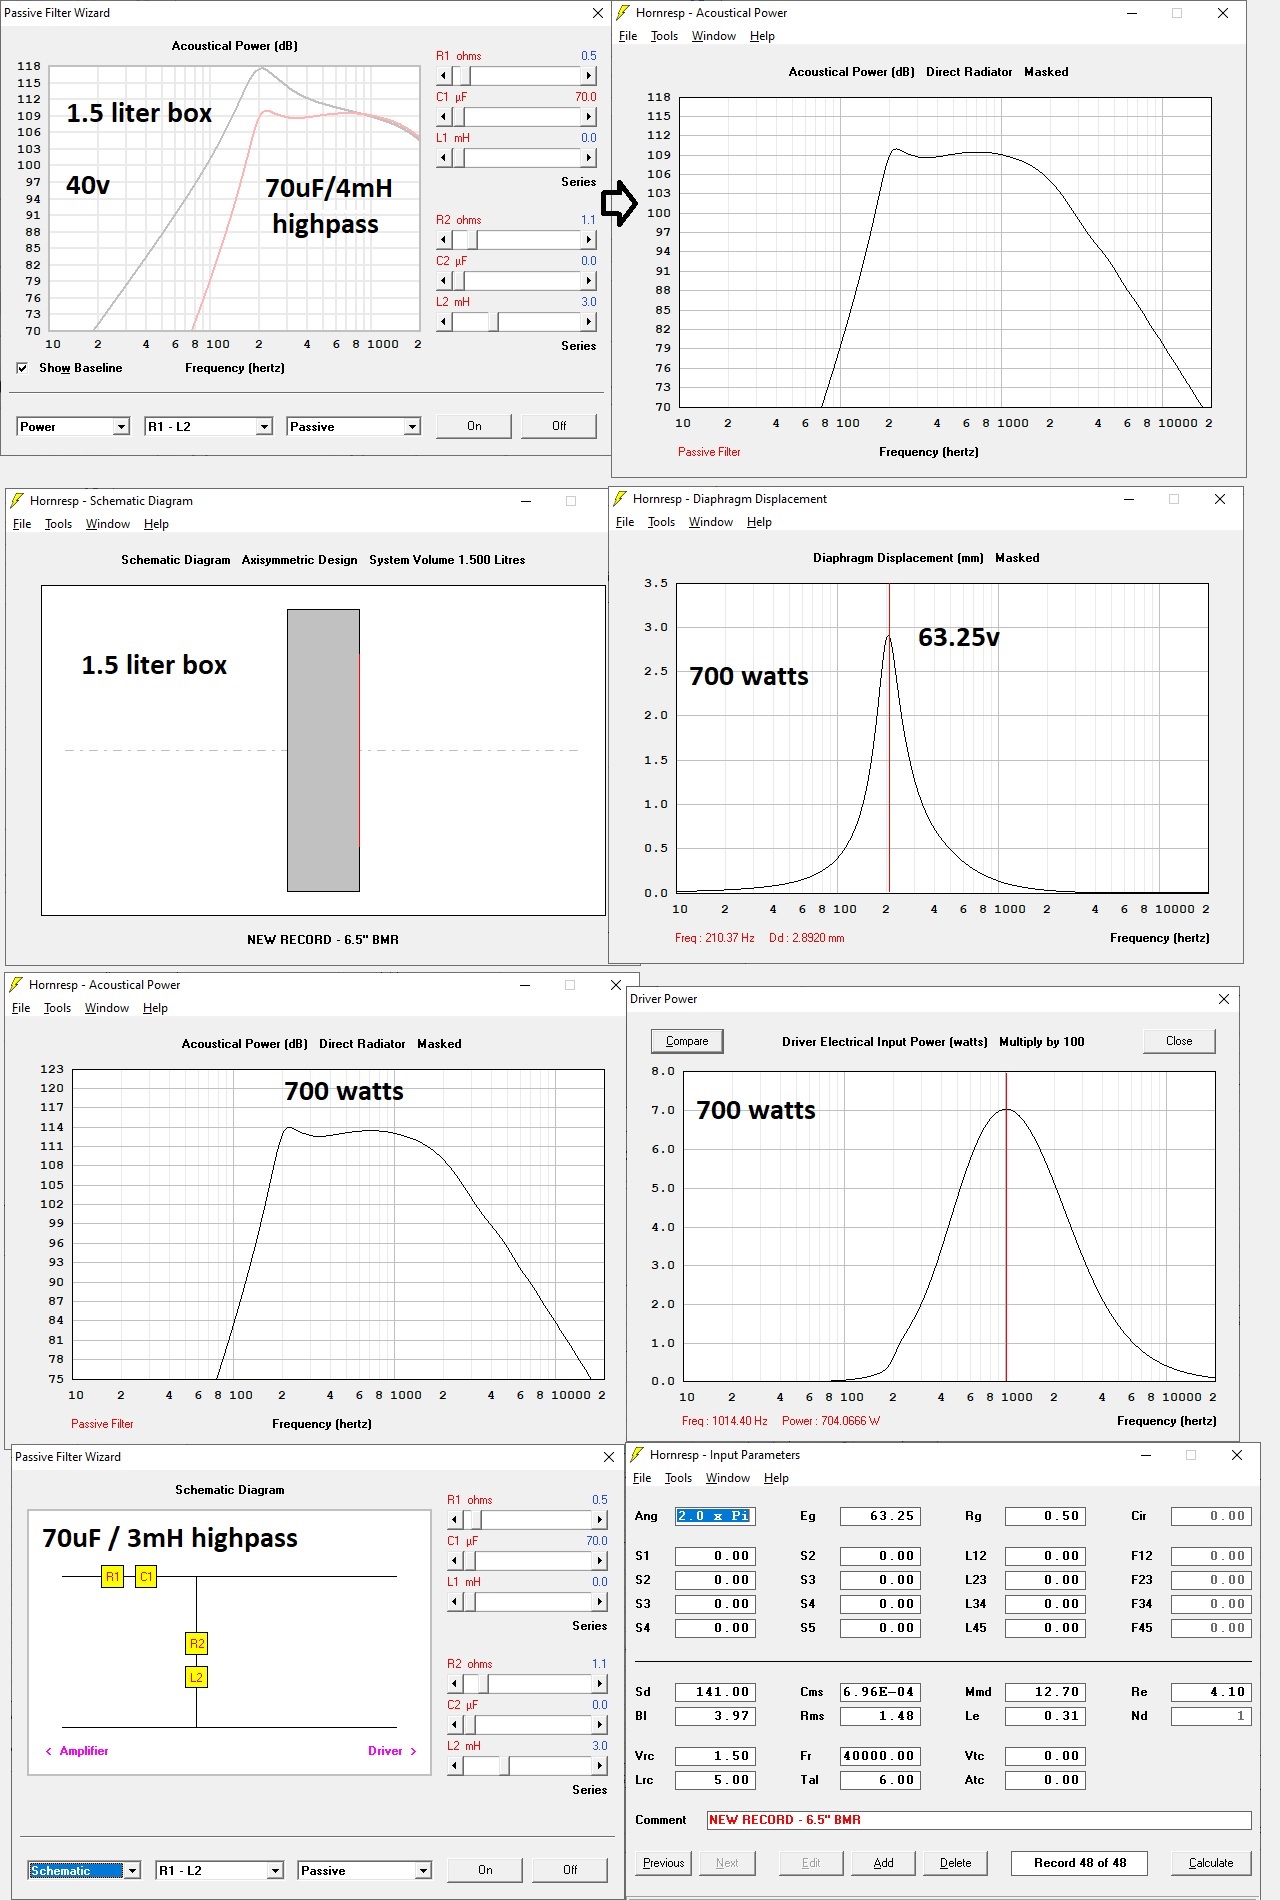The width and height of the screenshot is (1280, 1900).
Task: Click Previous button in Input Parameters
Action: click(664, 1863)
